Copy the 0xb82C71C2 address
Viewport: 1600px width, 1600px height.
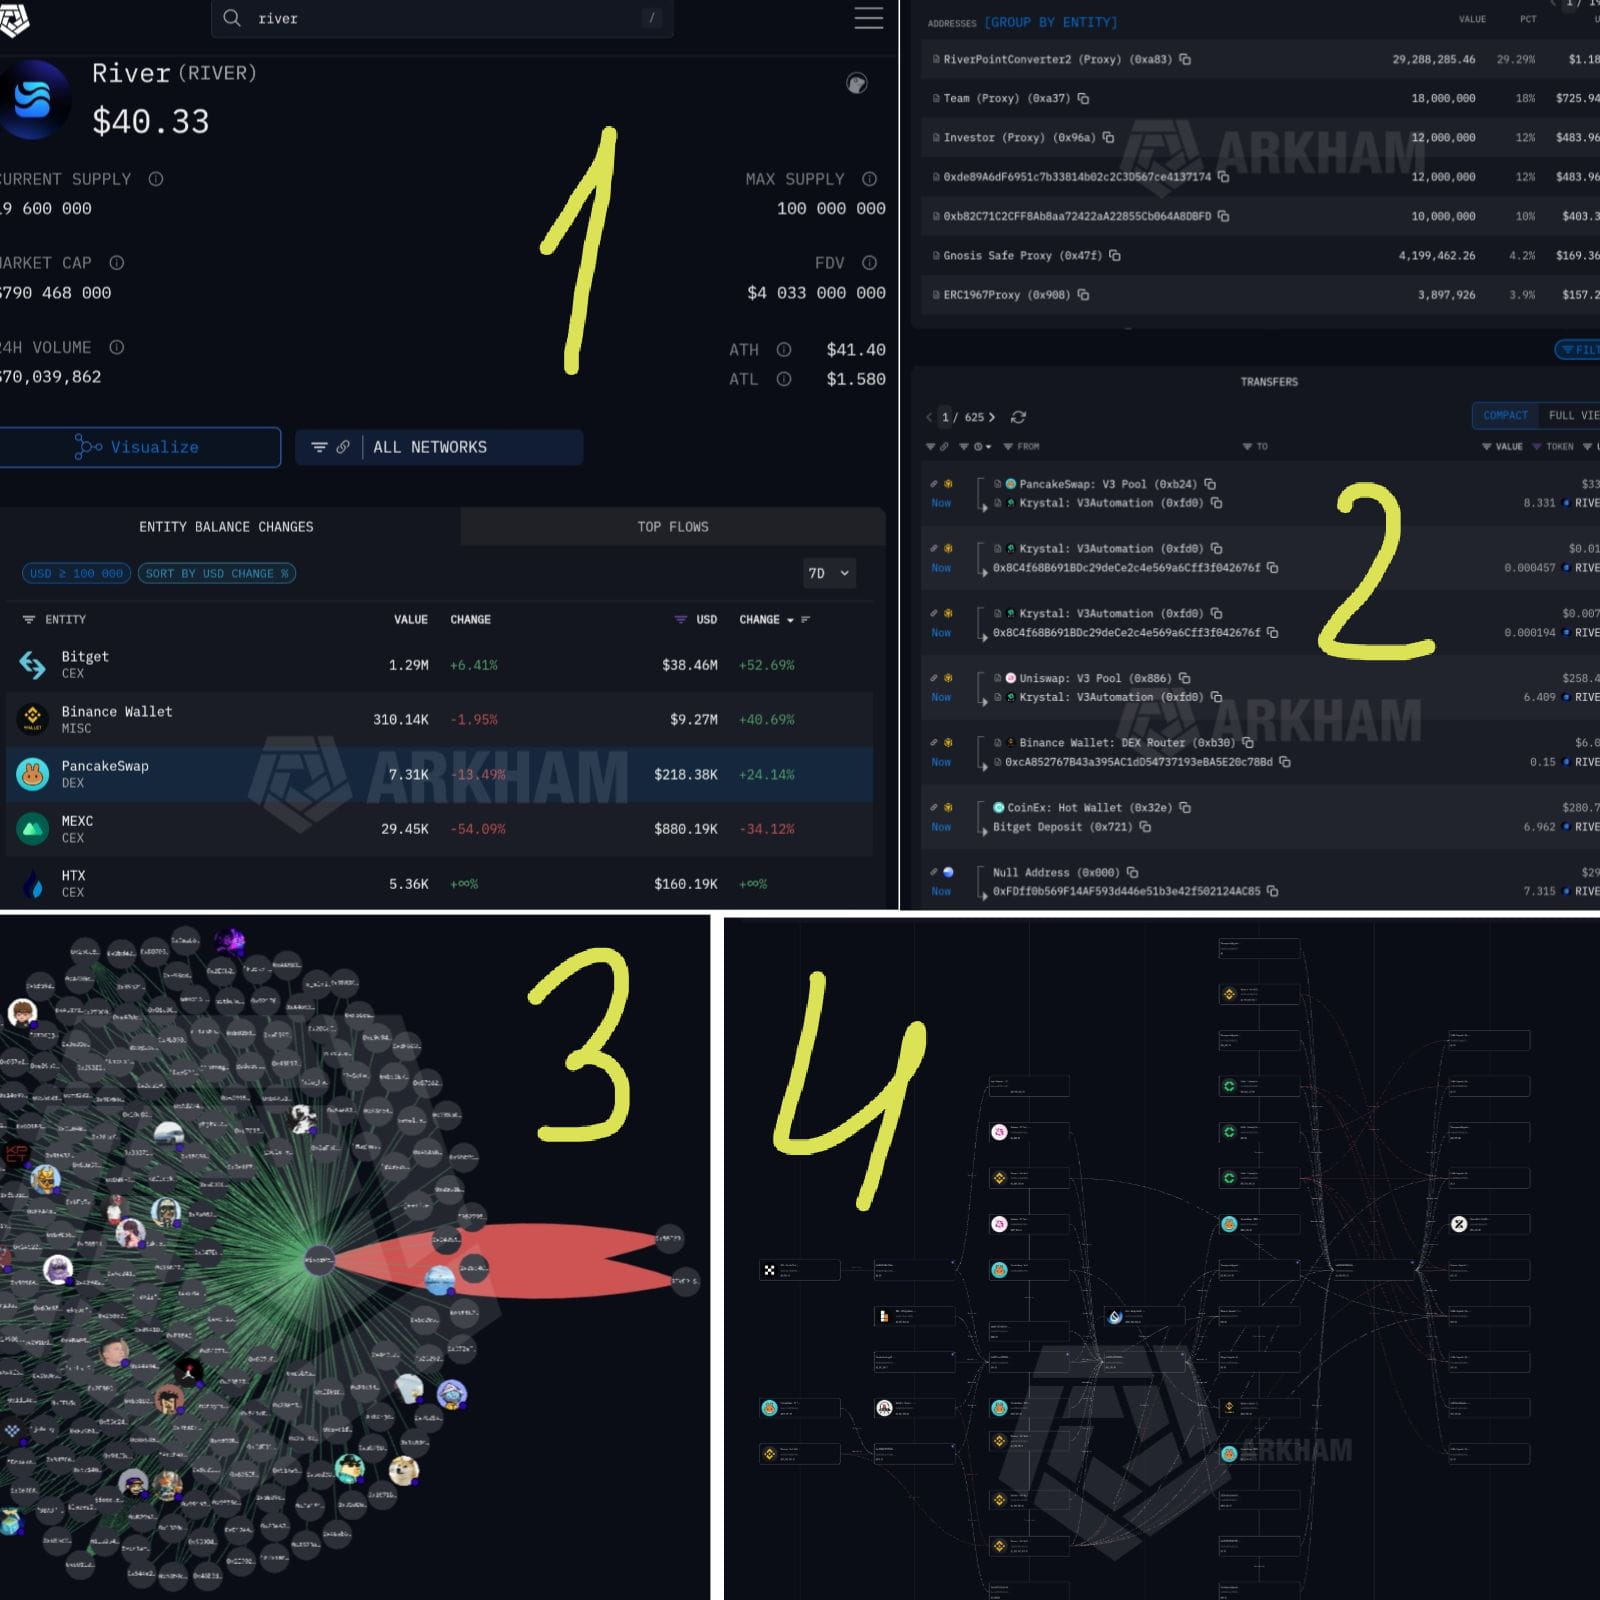point(1223,216)
